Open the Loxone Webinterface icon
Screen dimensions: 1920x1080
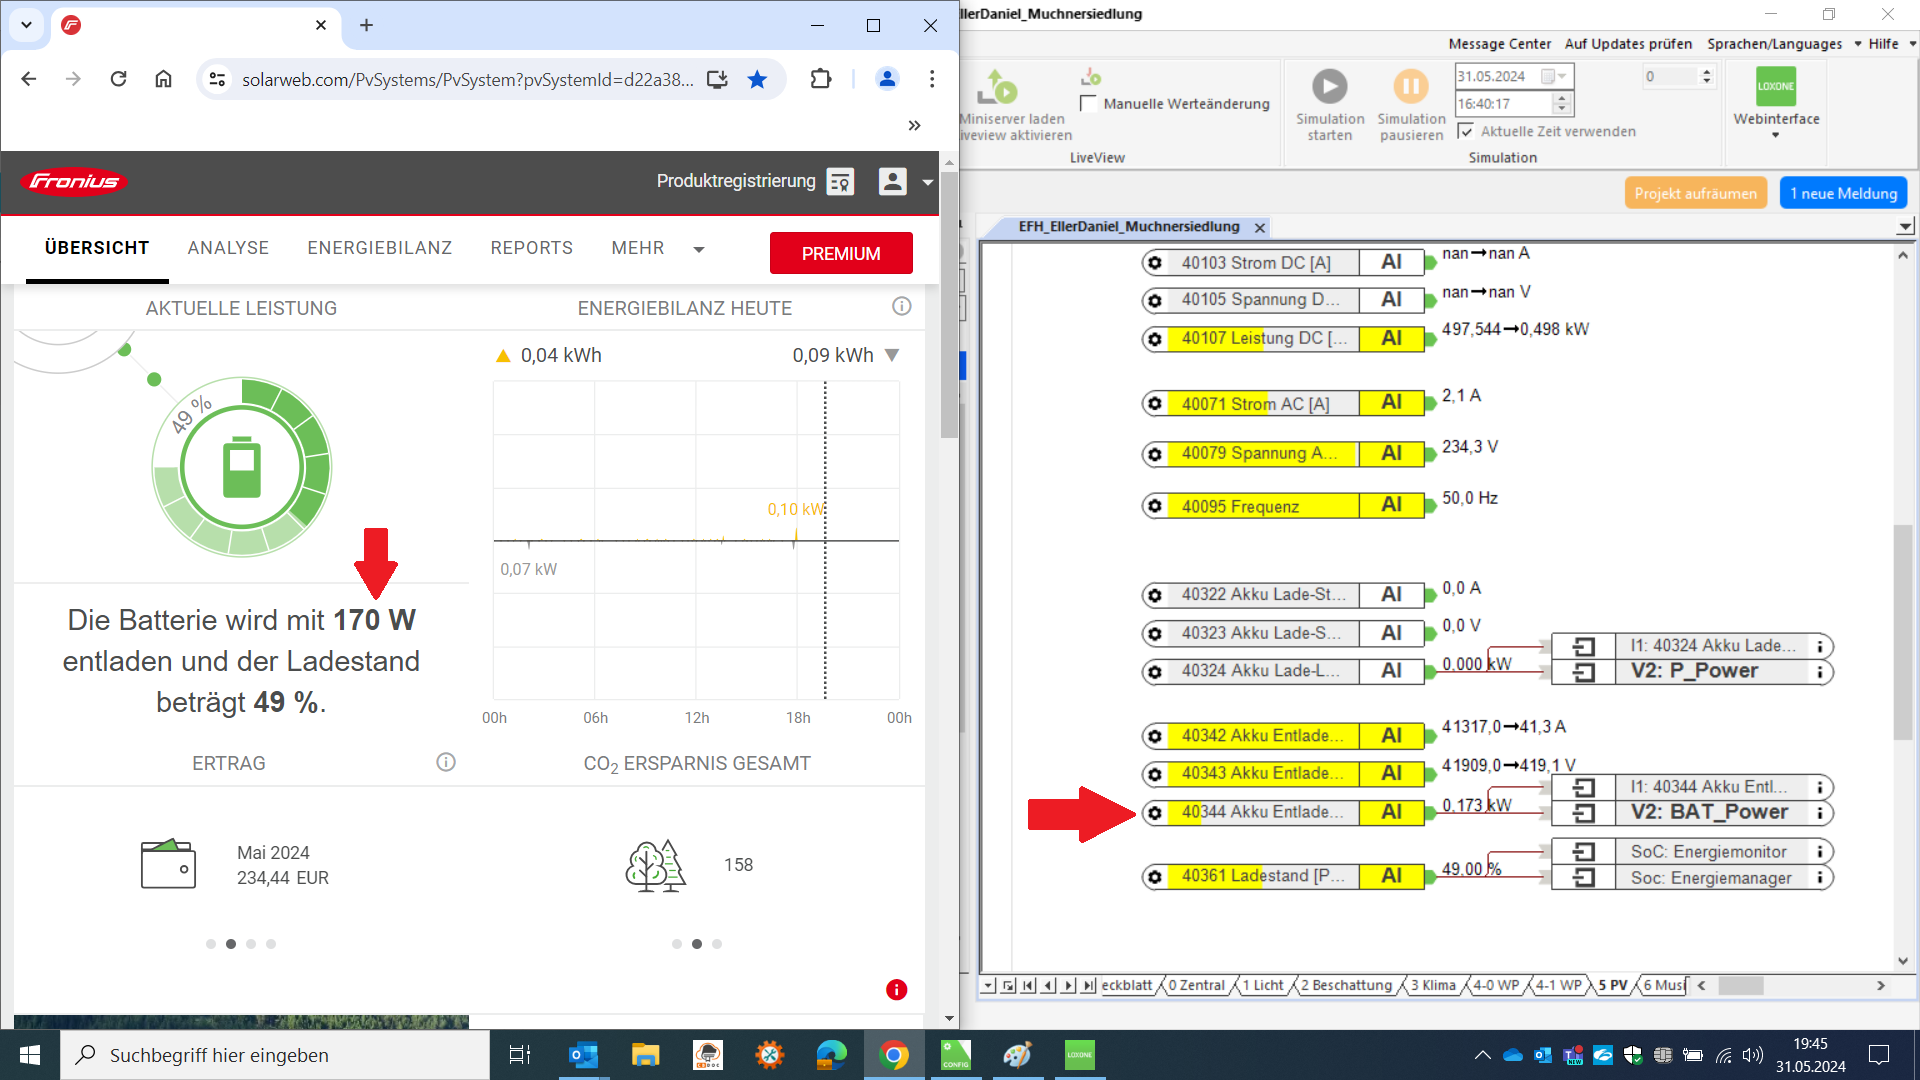point(1775,87)
